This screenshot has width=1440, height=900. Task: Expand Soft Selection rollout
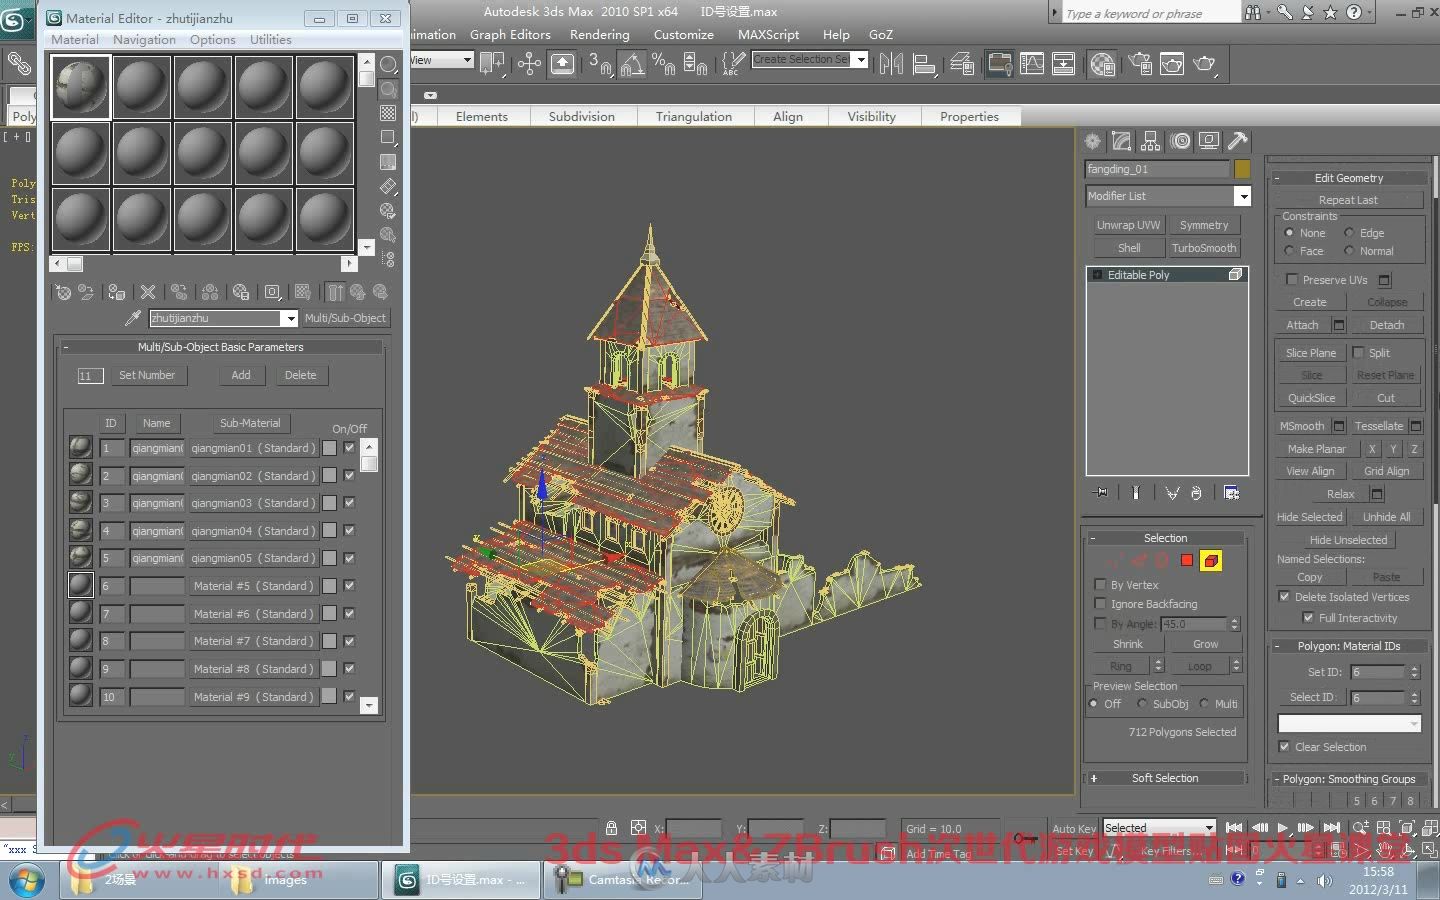pos(1165,778)
